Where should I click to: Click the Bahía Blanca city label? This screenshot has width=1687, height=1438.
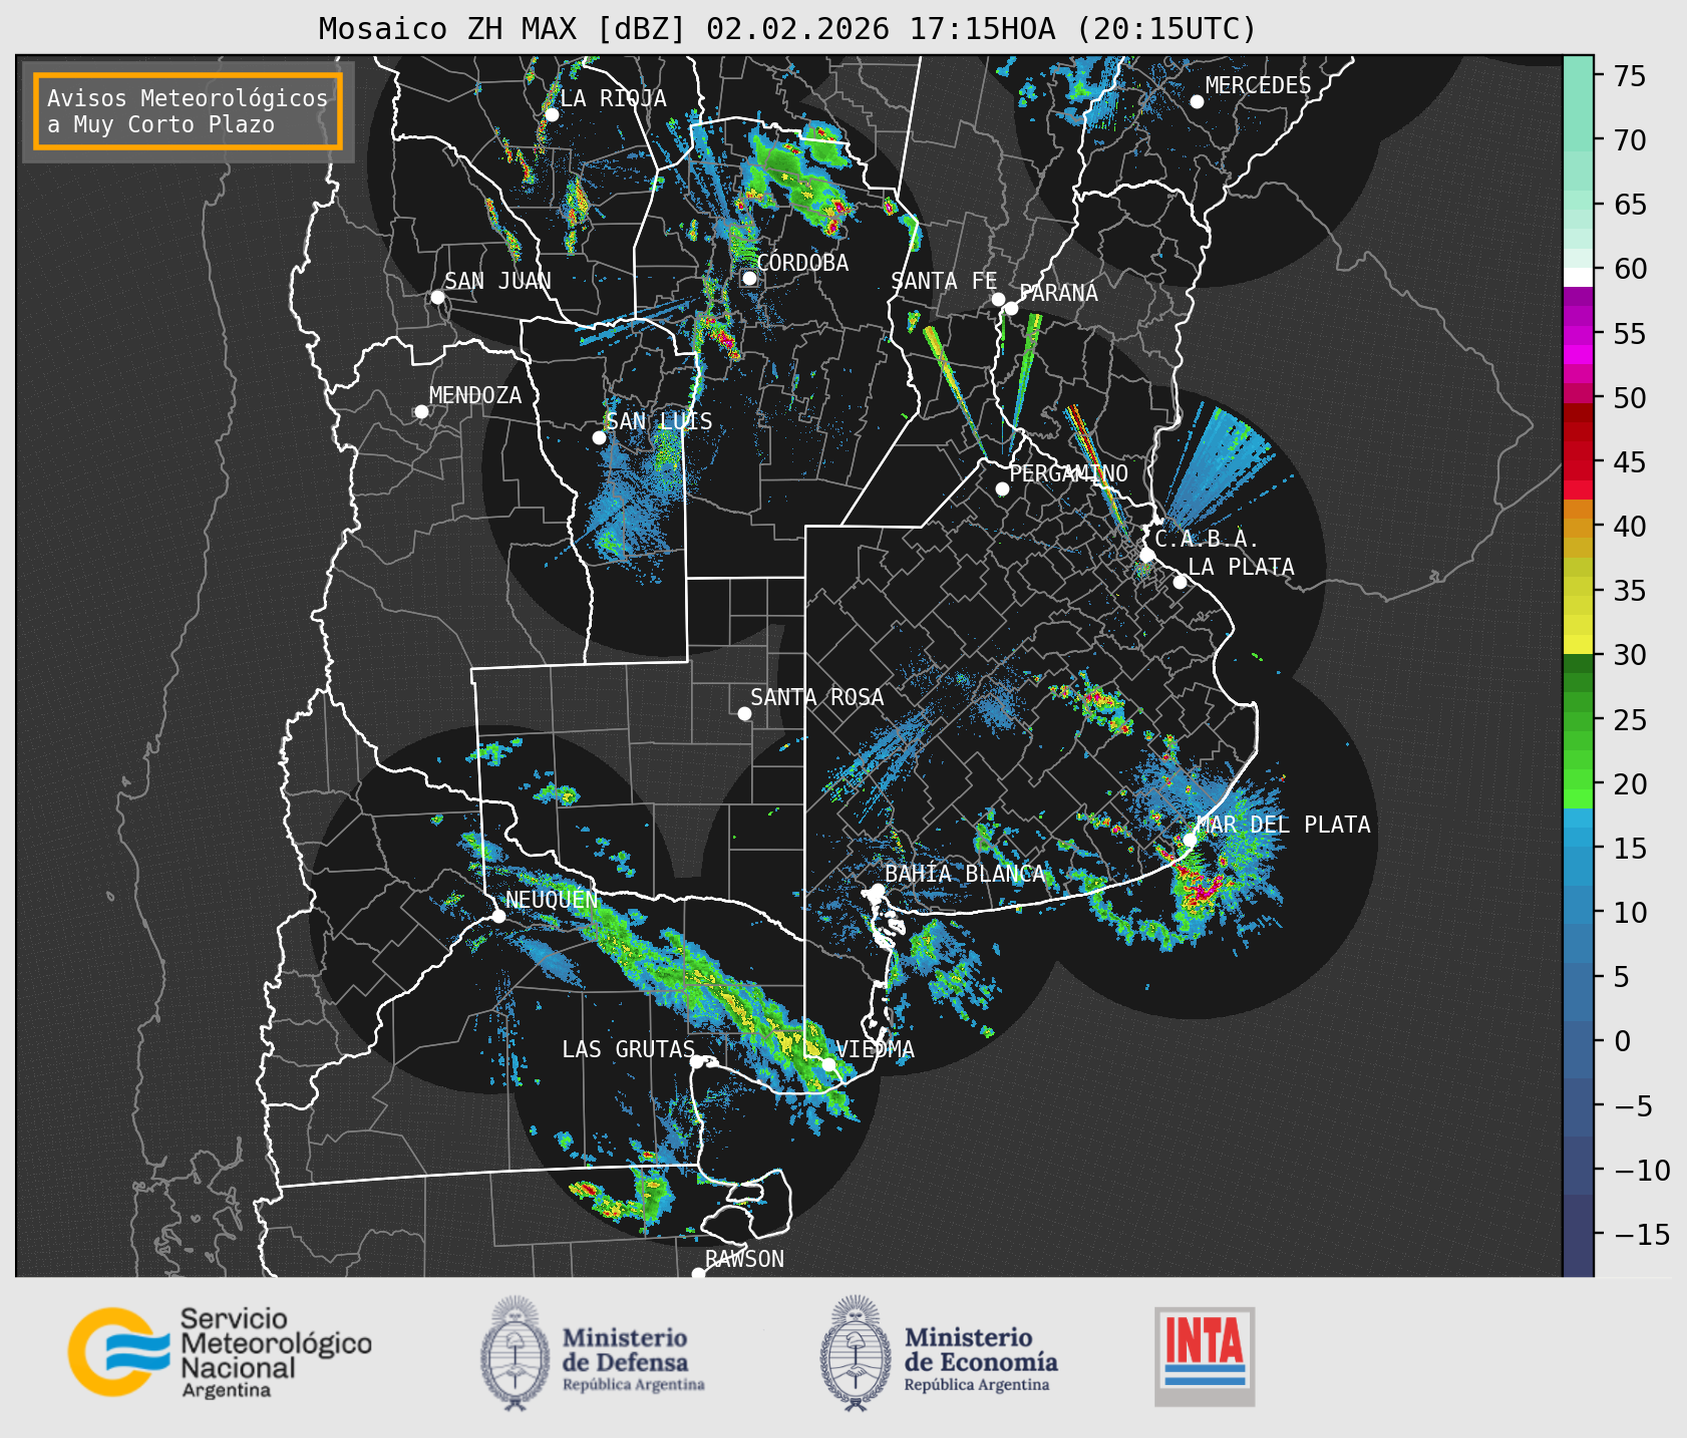coord(964,874)
